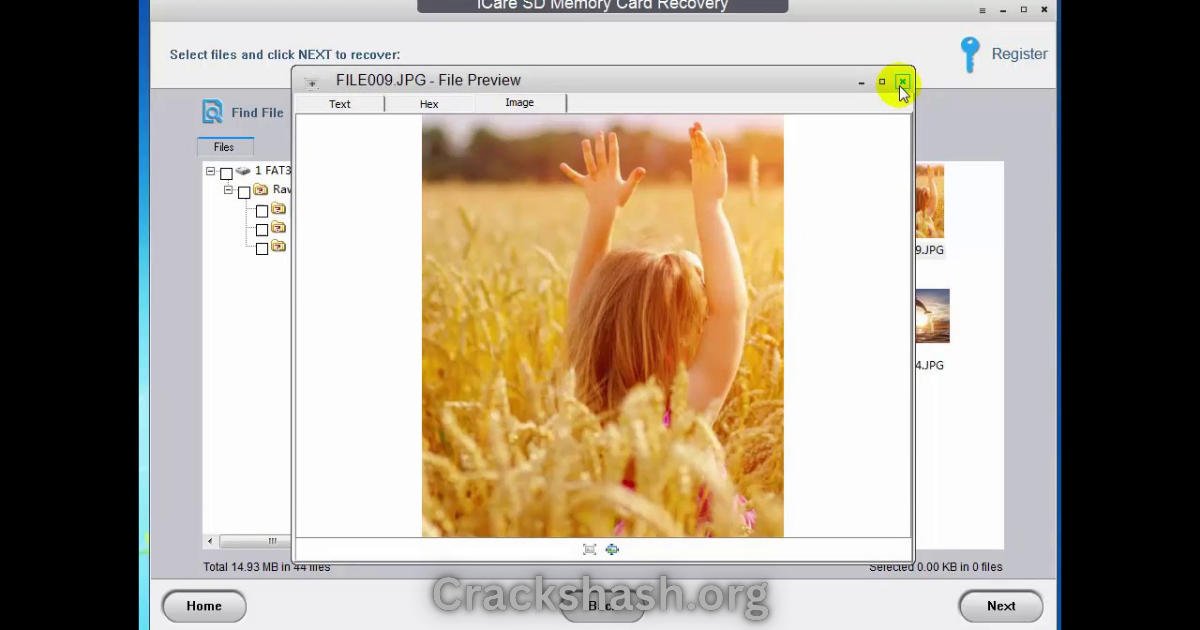
Task: Select the thumbnail labeled 4.JPG
Action: click(932, 315)
